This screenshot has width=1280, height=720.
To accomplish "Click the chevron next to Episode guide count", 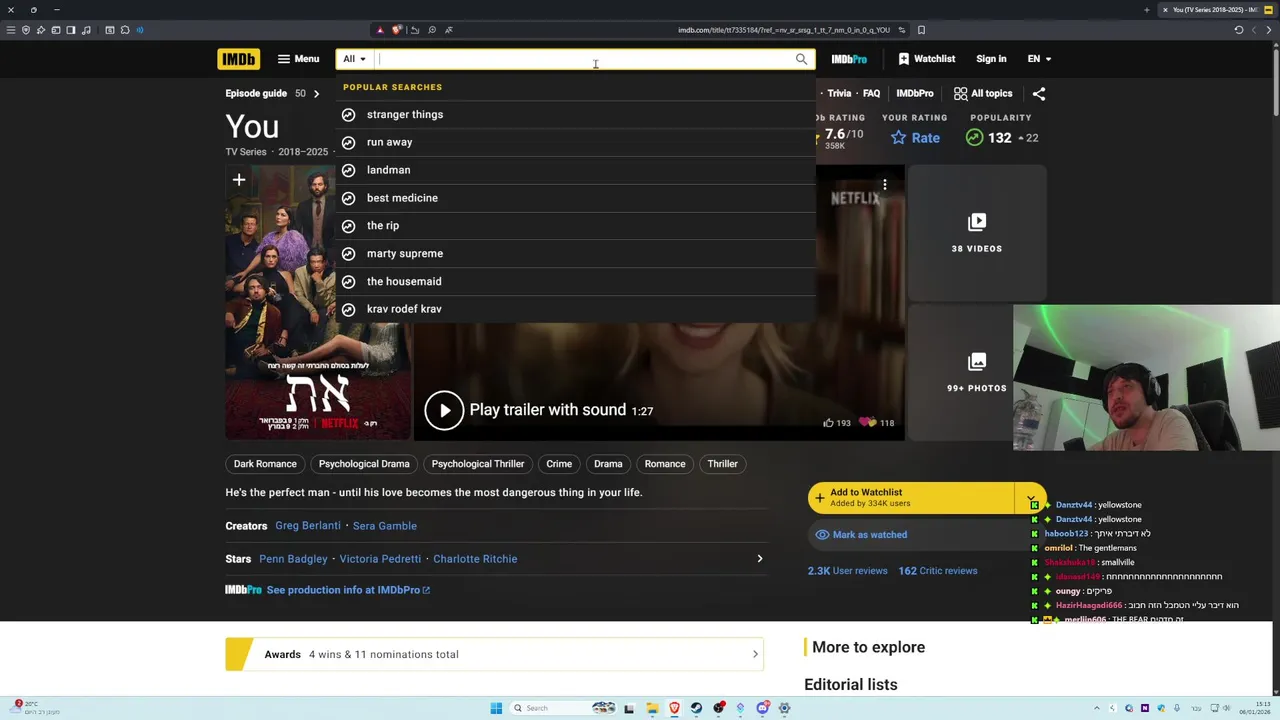I will click(316, 93).
